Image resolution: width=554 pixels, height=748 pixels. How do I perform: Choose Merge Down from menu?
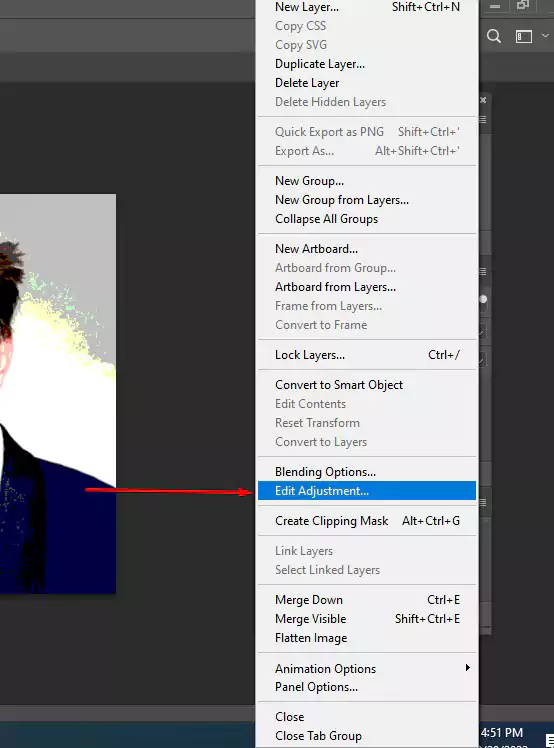(367, 600)
